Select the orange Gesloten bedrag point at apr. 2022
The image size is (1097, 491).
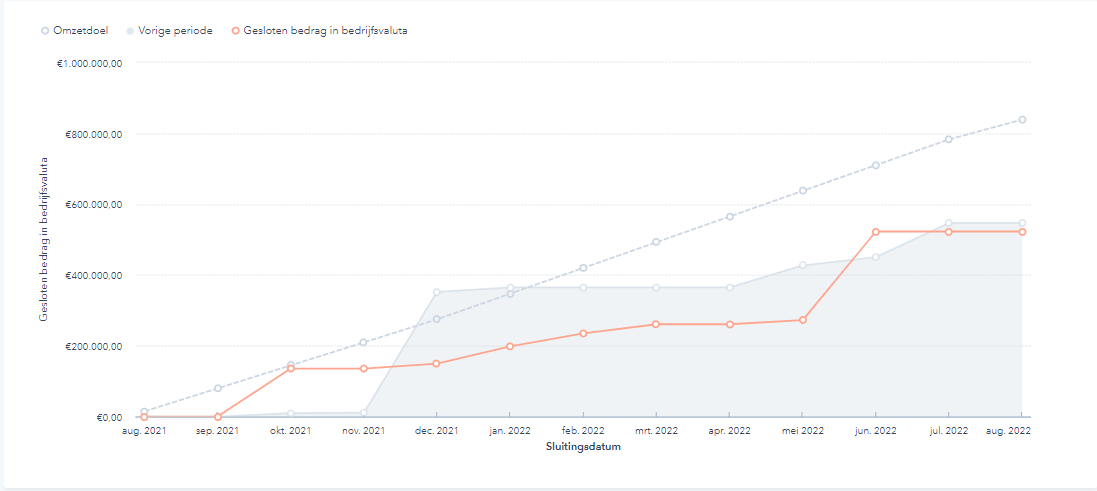pyautogui.click(x=730, y=325)
